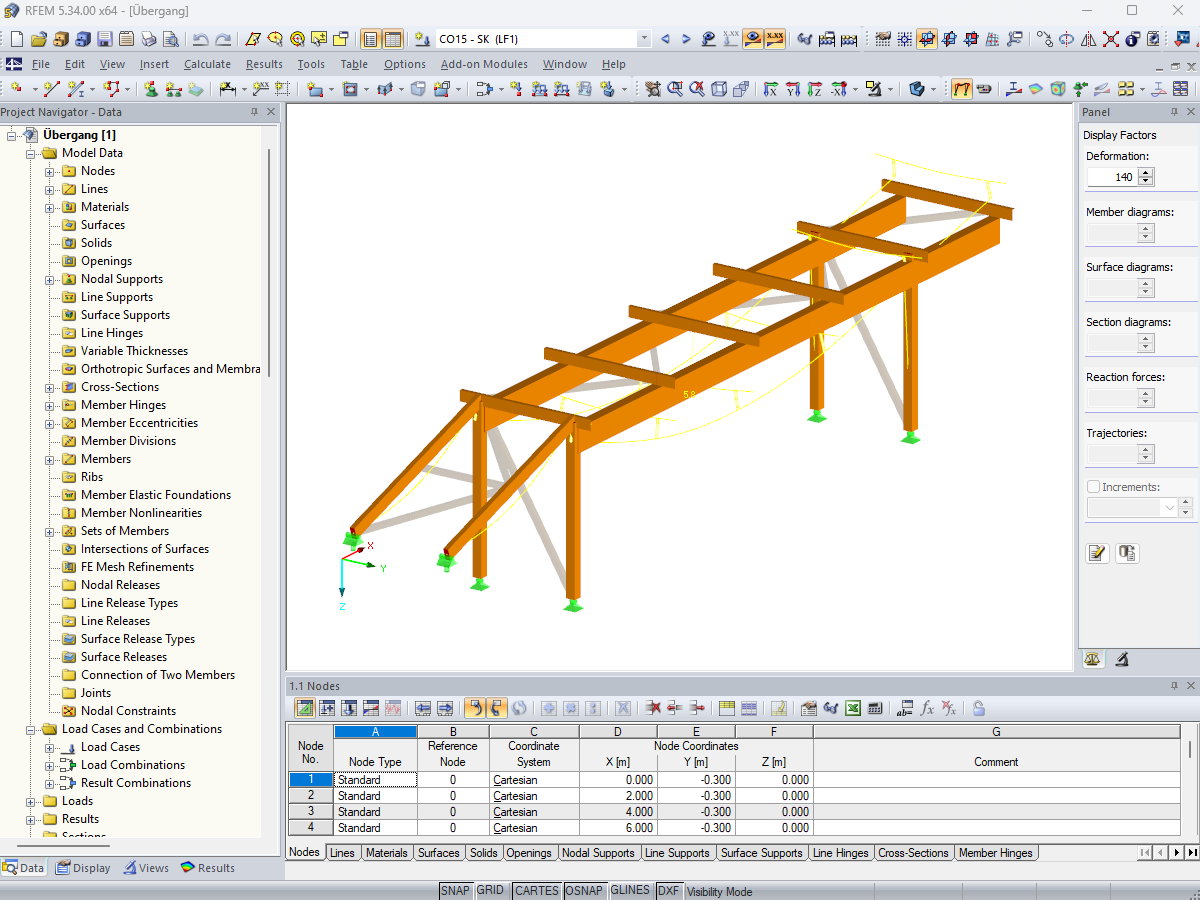This screenshot has height=900, width=1200.
Task: Open the Excel export icon in the table toolbar
Action: (x=851, y=708)
